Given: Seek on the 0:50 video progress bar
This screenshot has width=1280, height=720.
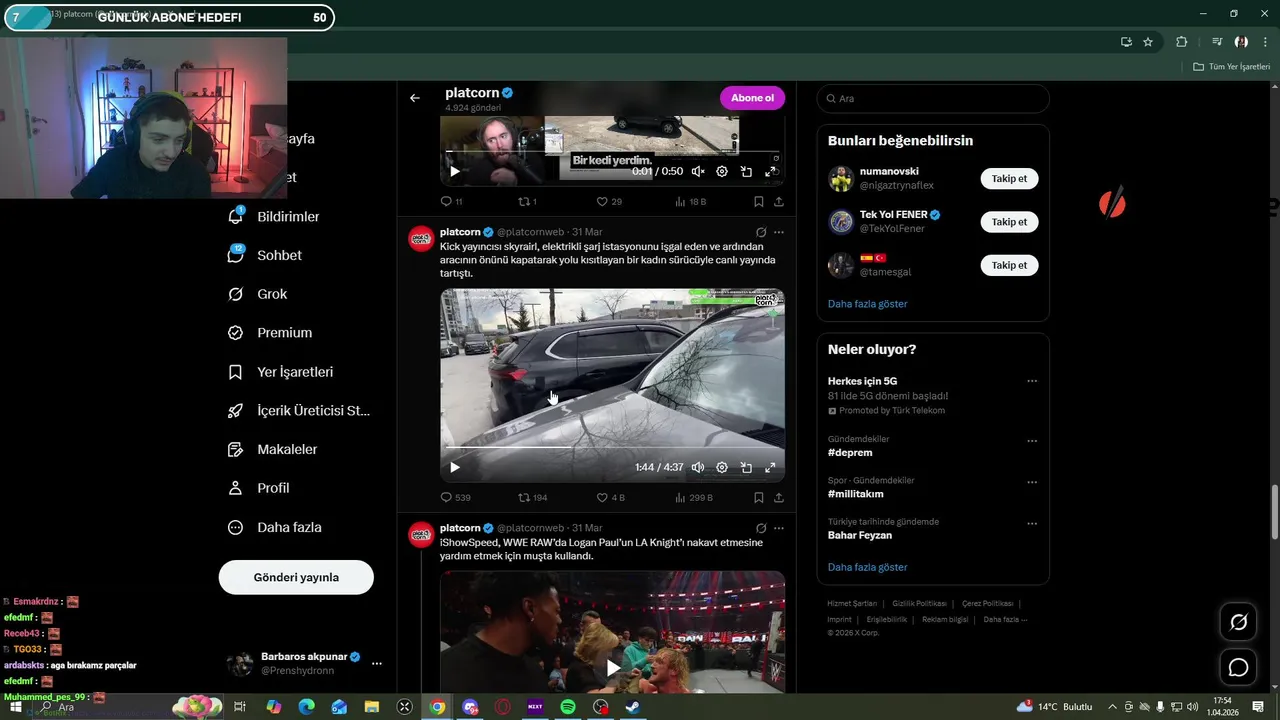Looking at the screenshot, I should click(612, 152).
